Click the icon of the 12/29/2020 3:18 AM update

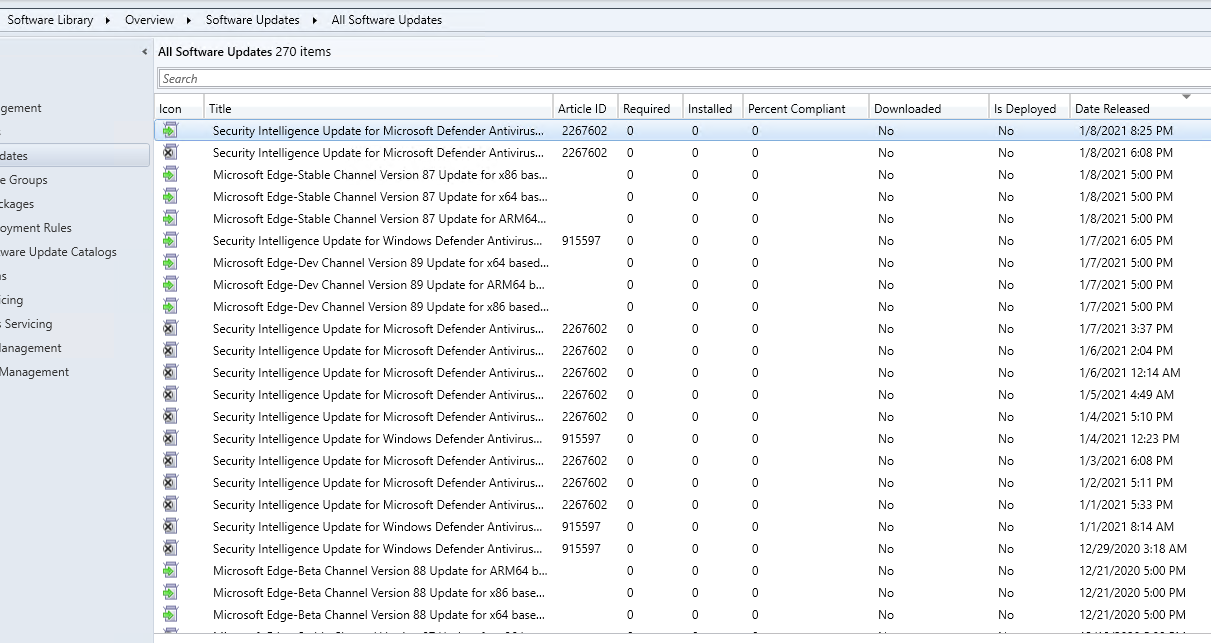pos(170,548)
